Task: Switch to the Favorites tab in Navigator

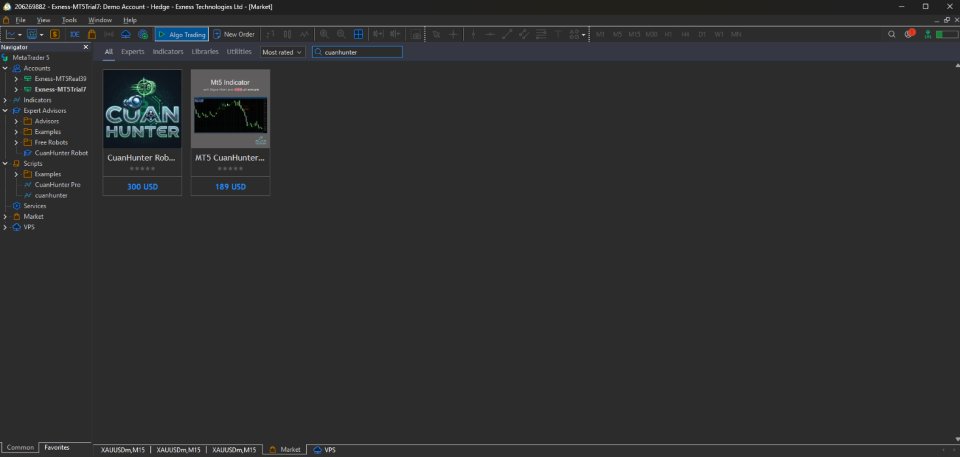Action: click(57, 448)
